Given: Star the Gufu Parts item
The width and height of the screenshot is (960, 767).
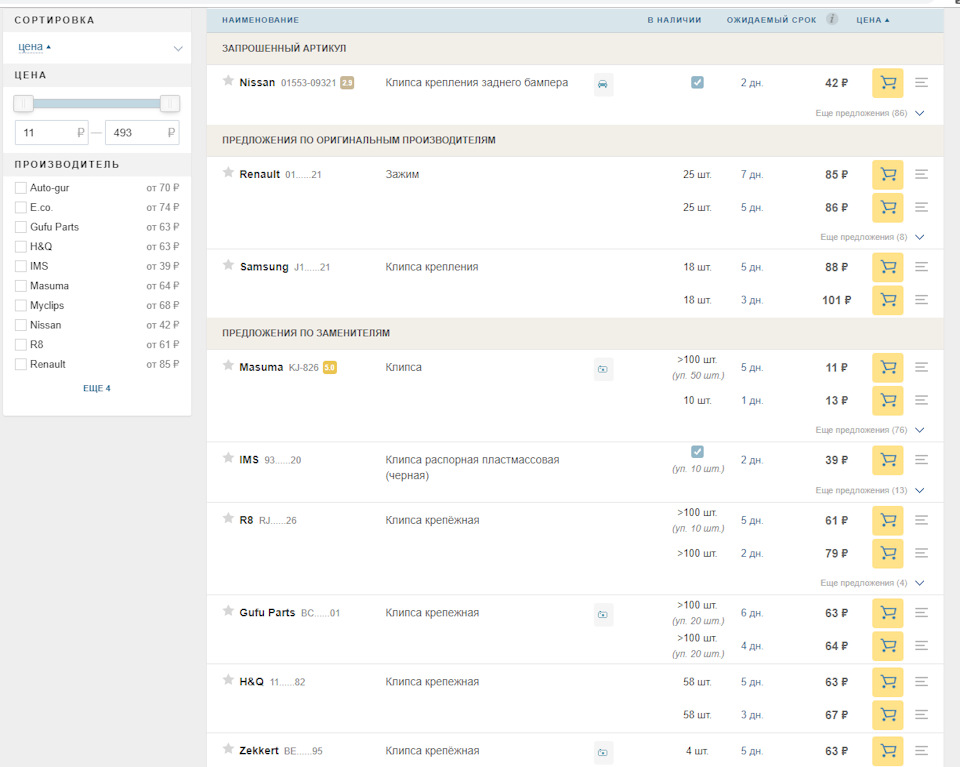Looking at the screenshot, I should coord(228,611).
